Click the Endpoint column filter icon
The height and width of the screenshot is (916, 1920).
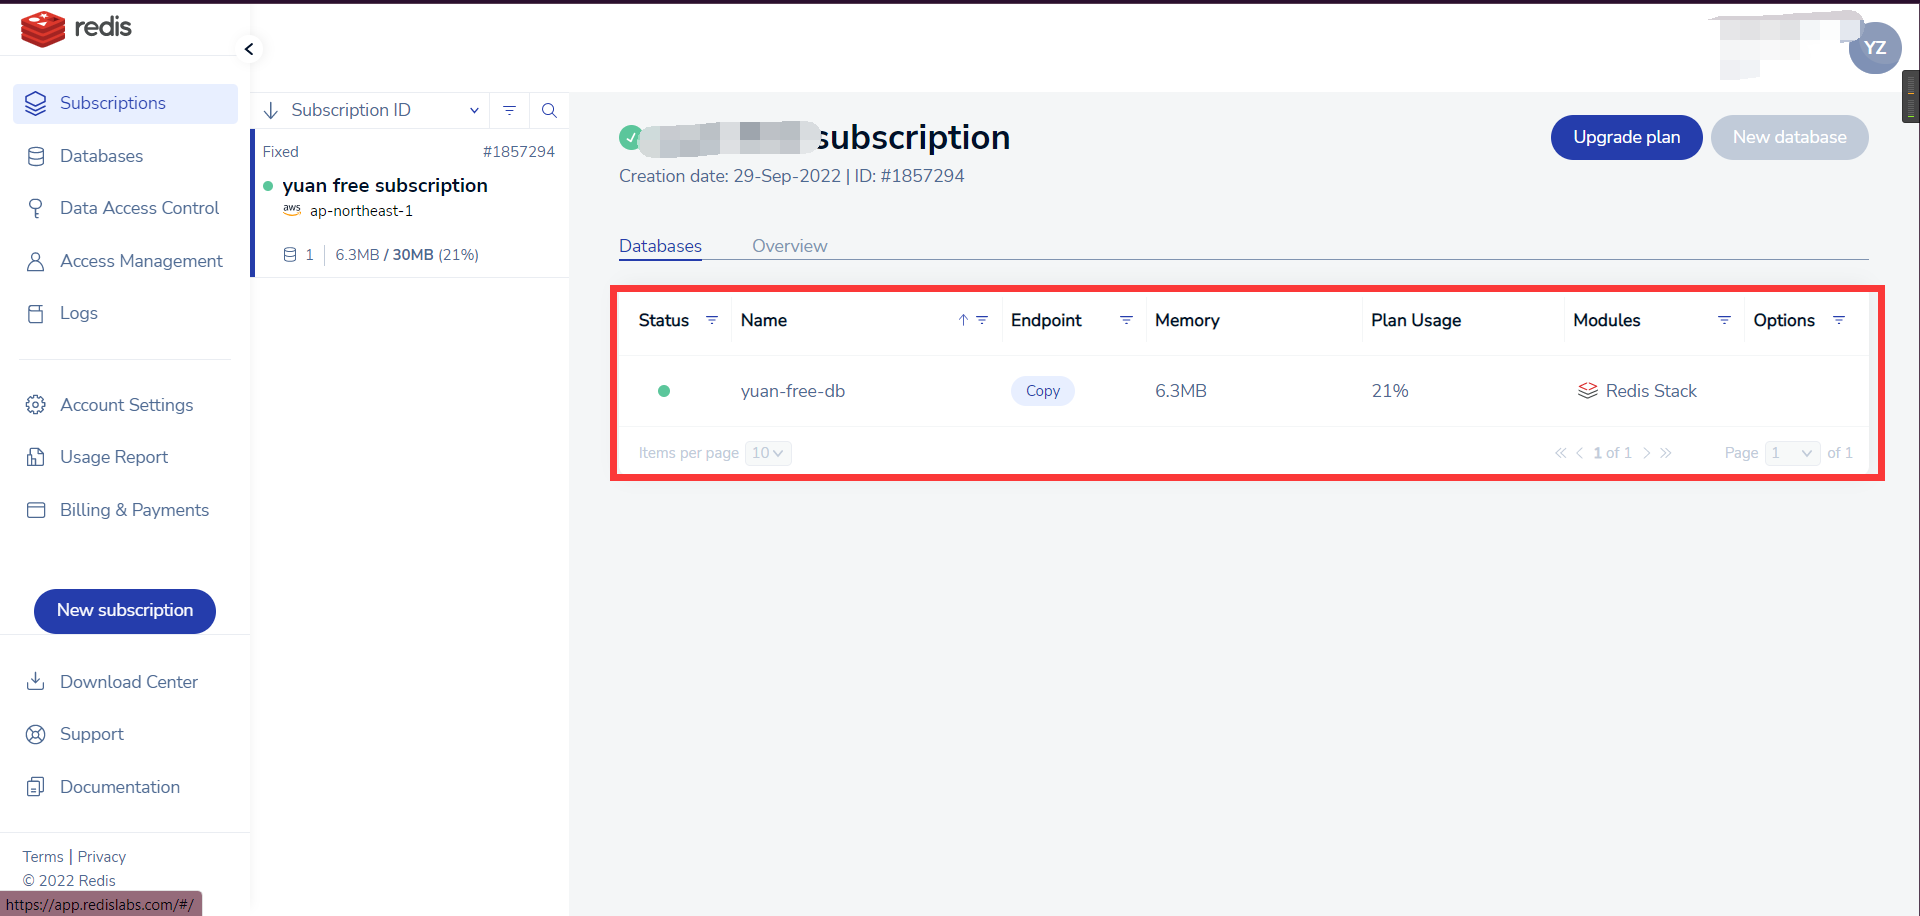click(1126, 320)
